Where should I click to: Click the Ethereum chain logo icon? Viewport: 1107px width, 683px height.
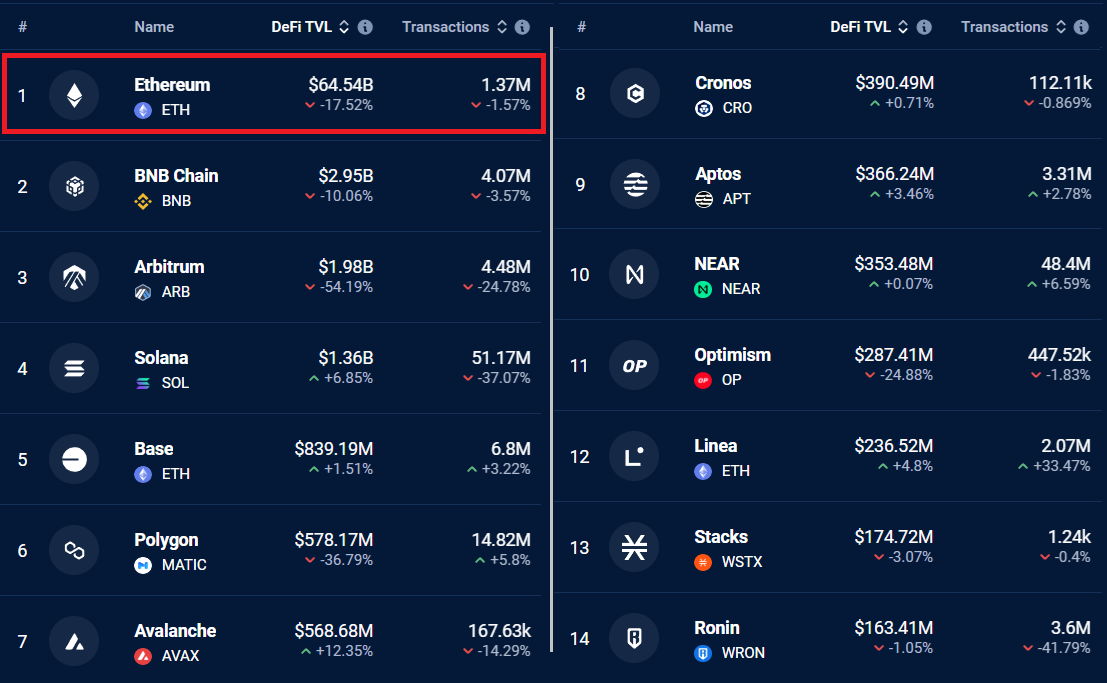pyautogui.click(x=74, y=95)
